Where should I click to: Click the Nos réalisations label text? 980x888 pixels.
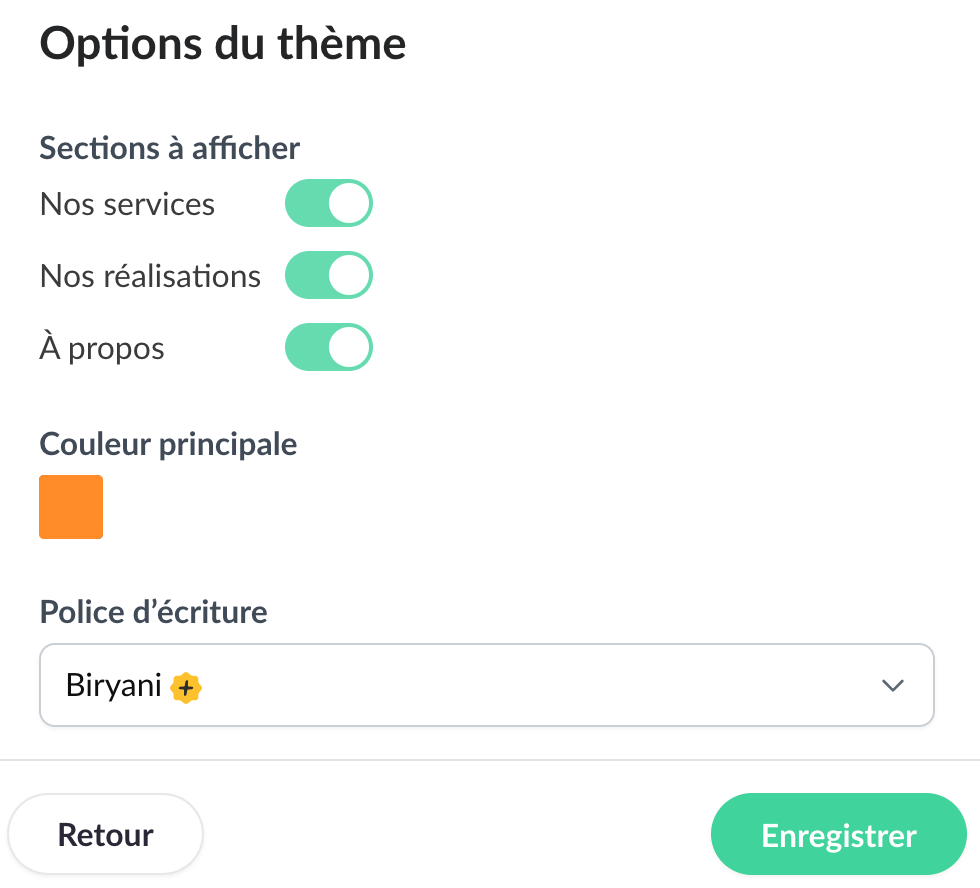(150, 276)
